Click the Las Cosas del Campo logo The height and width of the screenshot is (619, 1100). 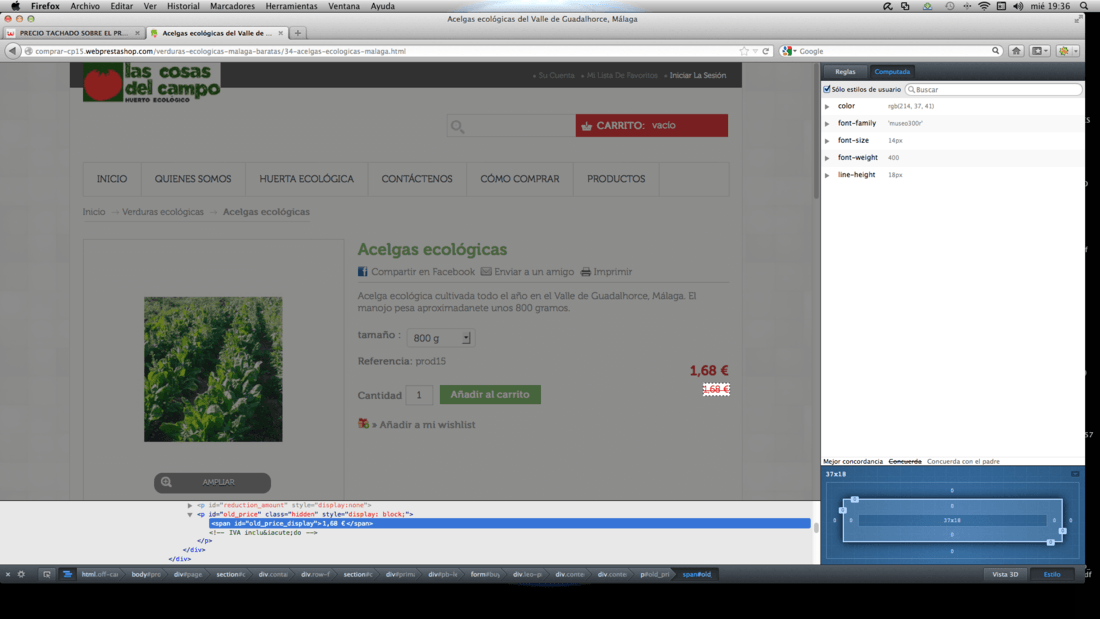[152, 82]
